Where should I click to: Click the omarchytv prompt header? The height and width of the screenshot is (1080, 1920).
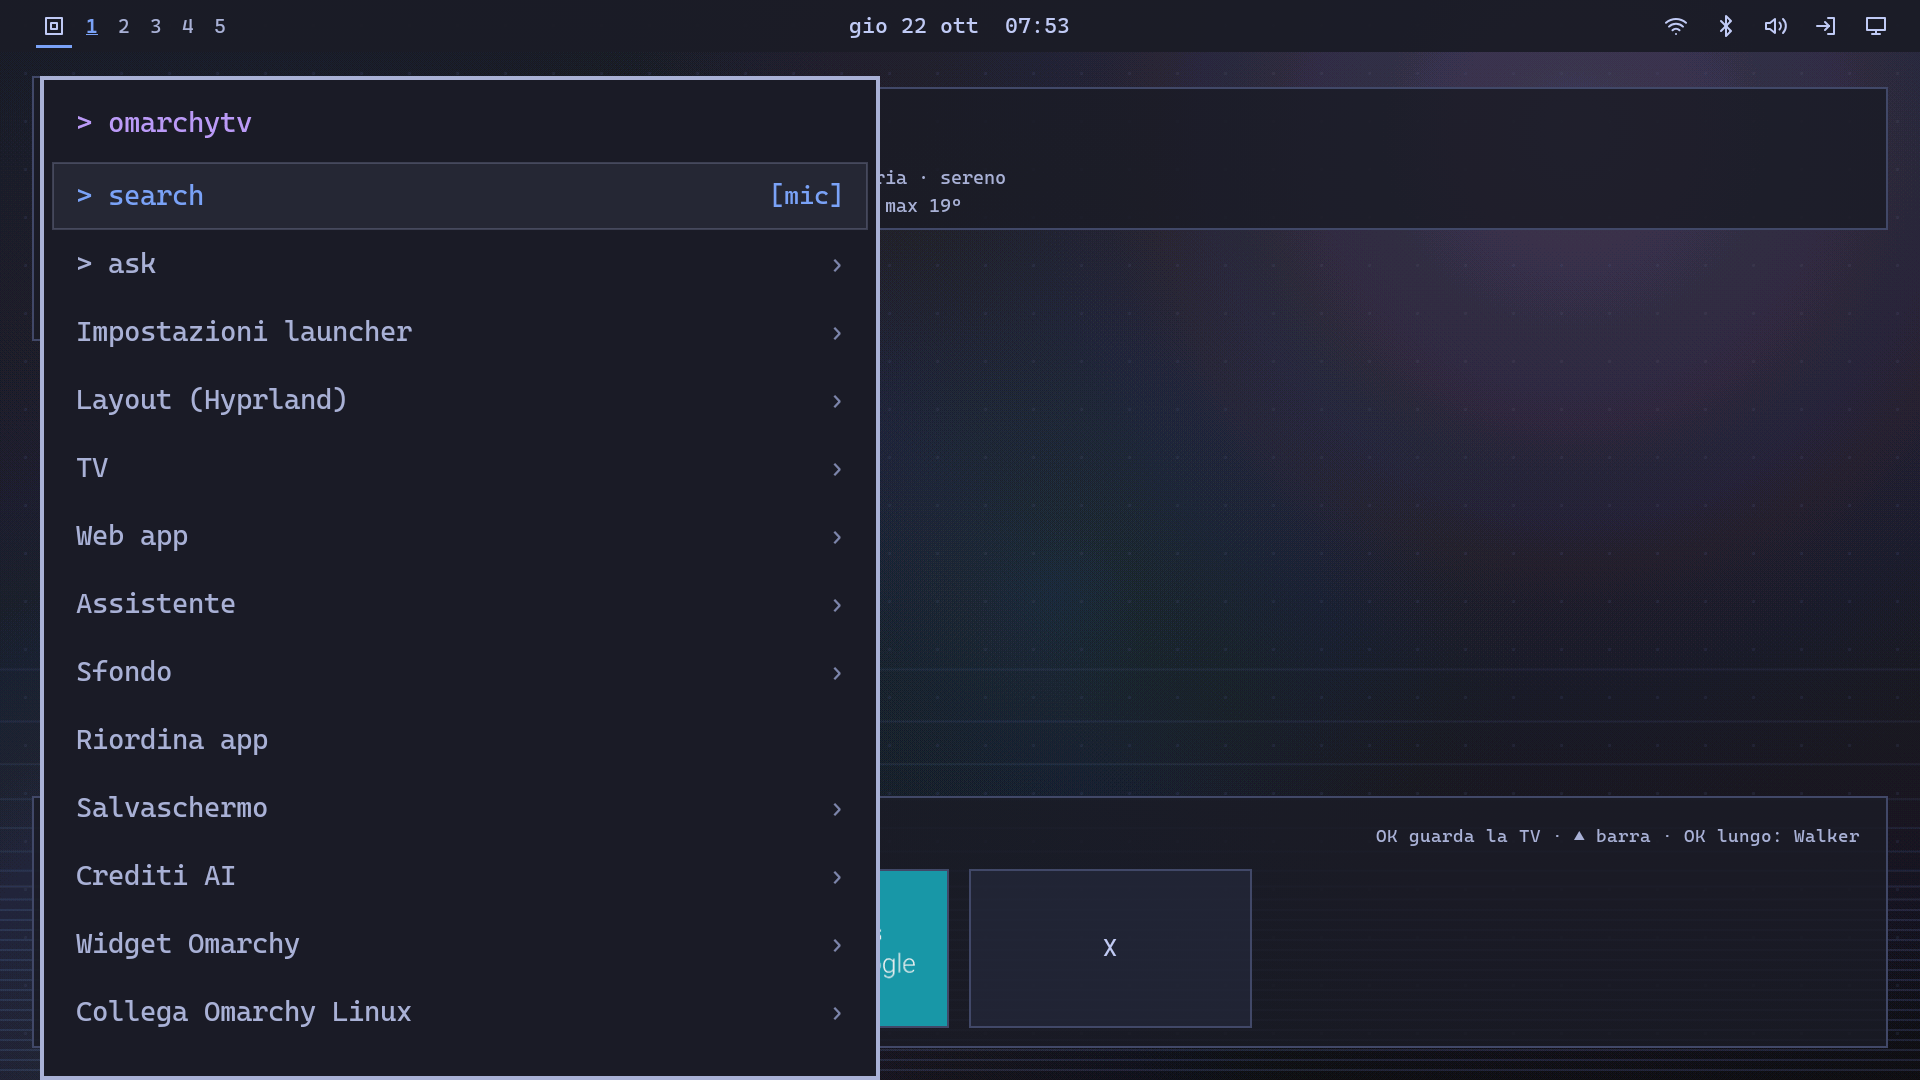164,123
